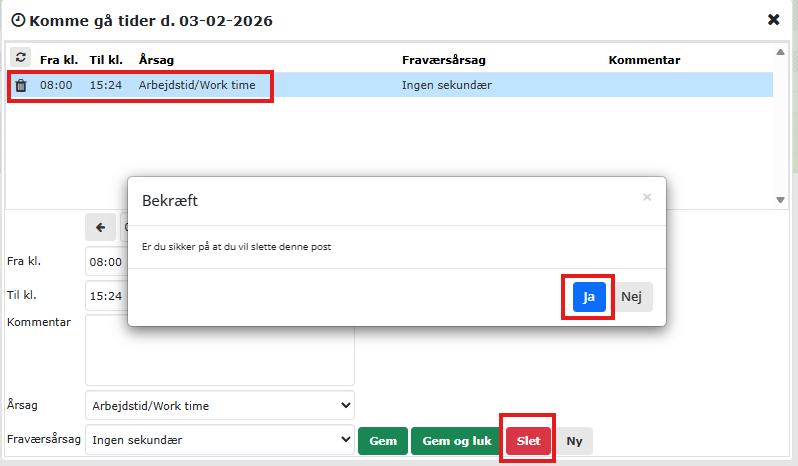Click the list scrollbar down arrow

(x=780, y=199)
